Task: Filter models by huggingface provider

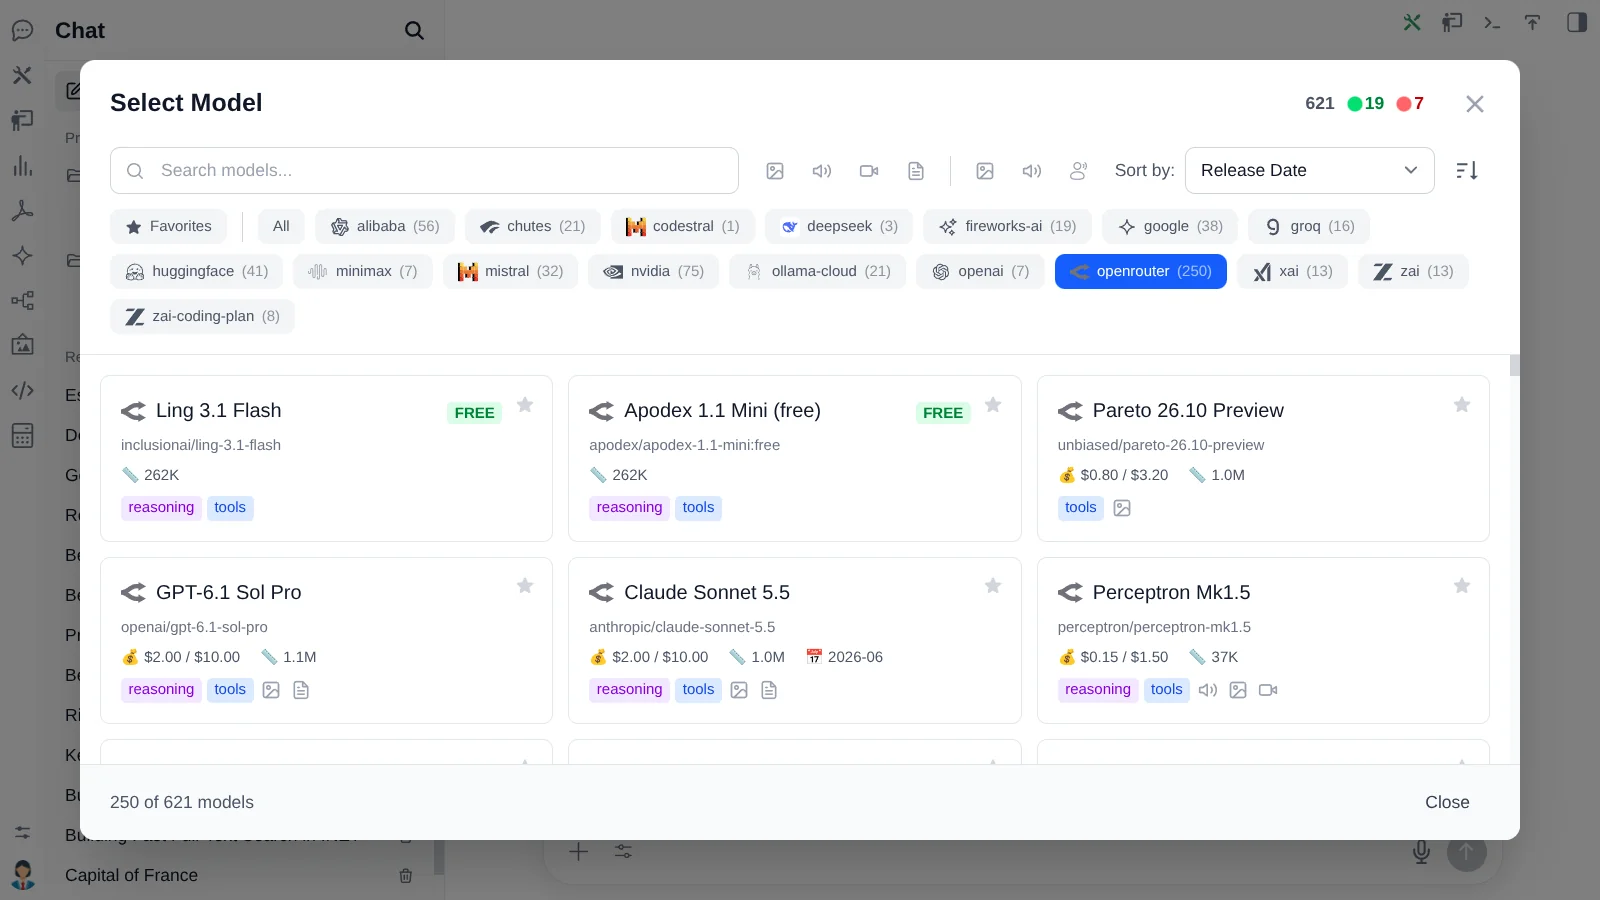Action: 197,271
